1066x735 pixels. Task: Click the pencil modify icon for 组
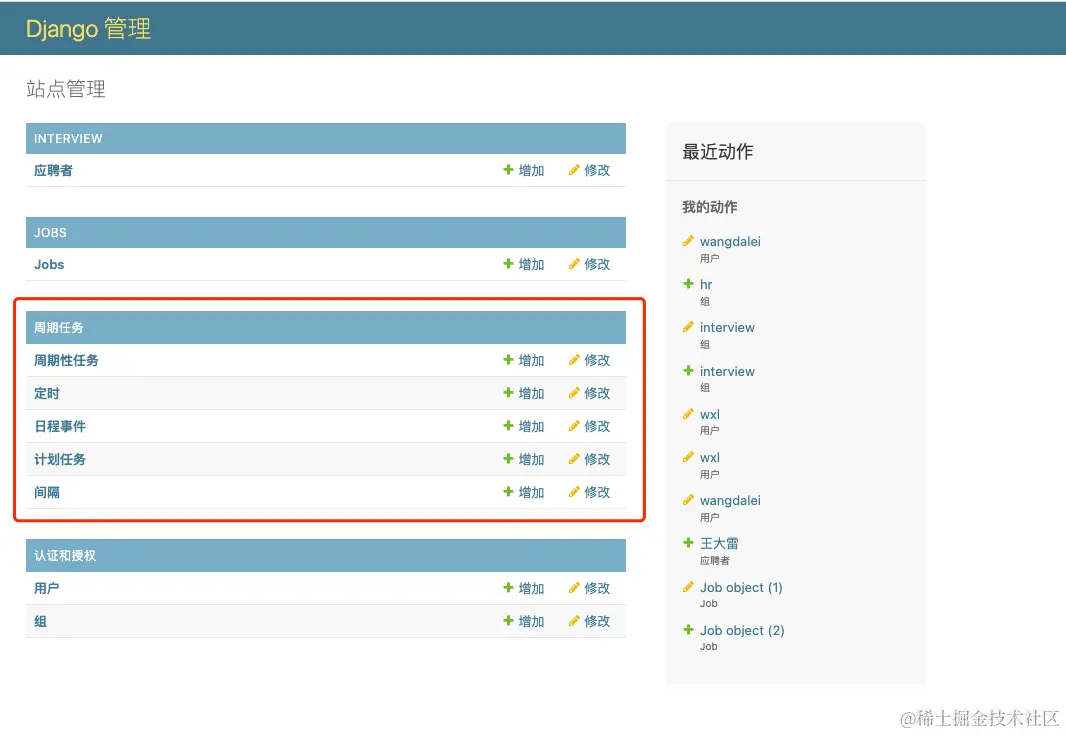click(577, 621)
